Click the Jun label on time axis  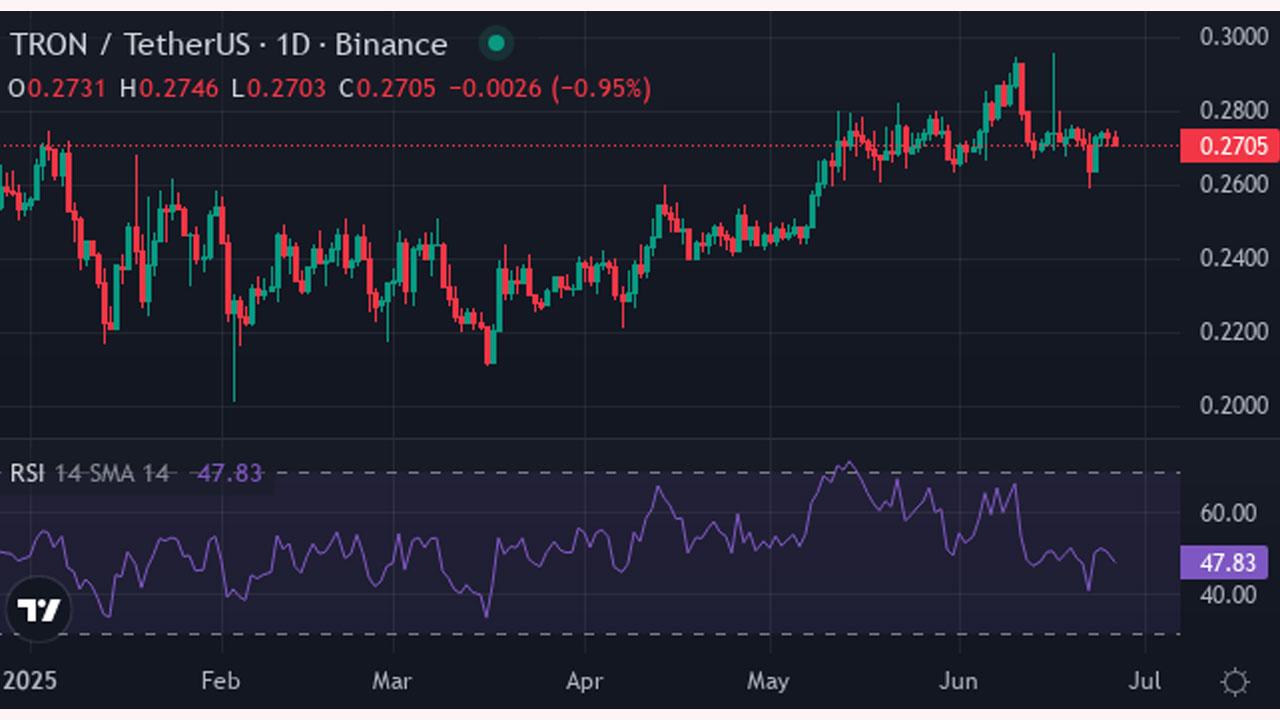[958, 681]
